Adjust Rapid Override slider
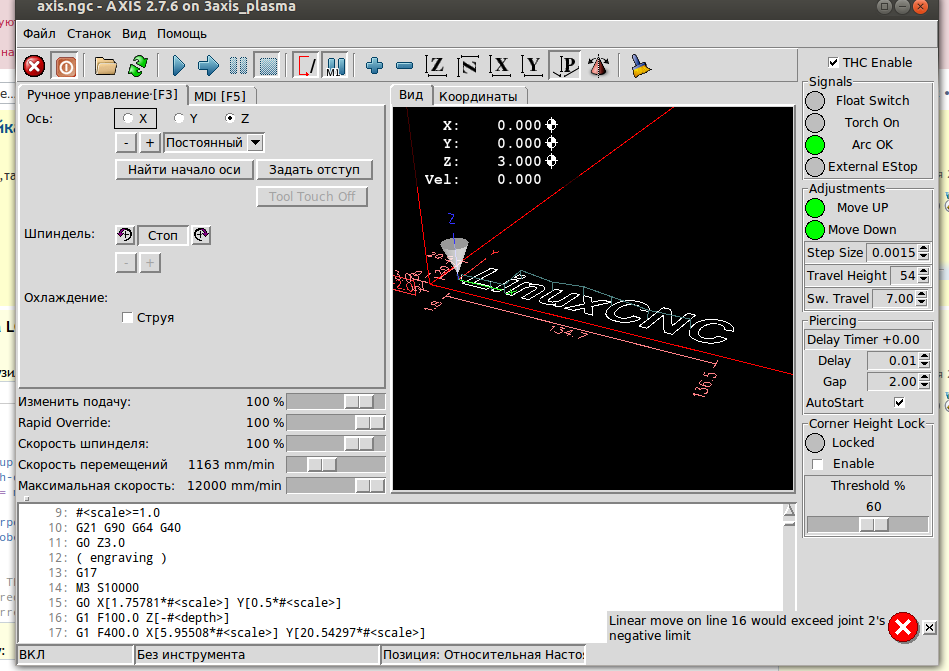This screenshot has width=949, height=671. click(x=336, y=422)
